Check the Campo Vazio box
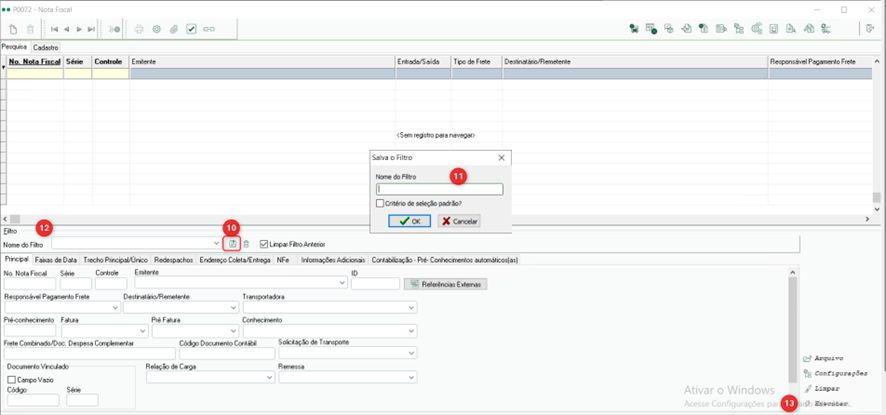886x415 pixels. (x=11, y=380)
